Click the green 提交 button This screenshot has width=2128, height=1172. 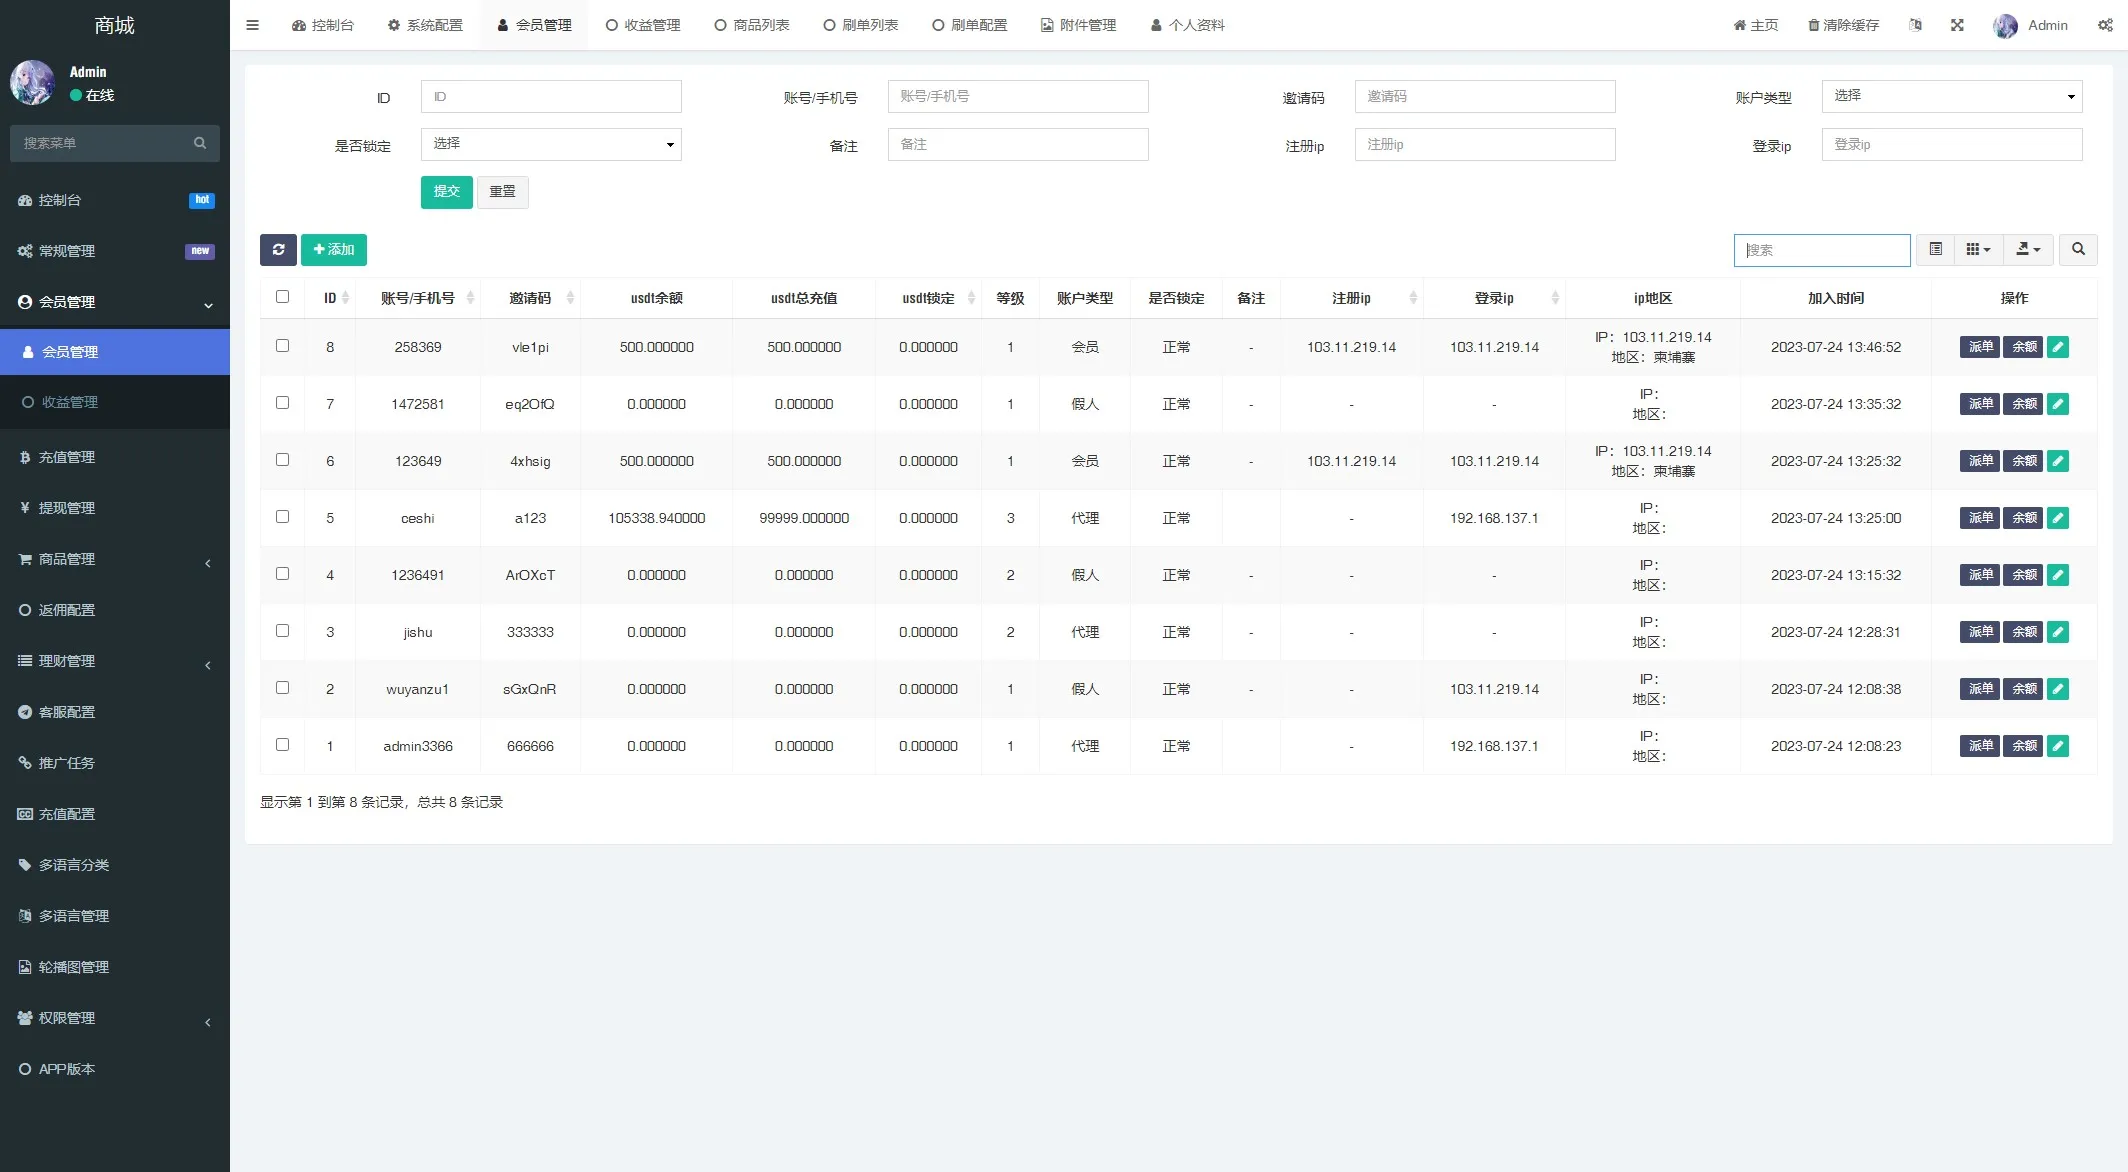[x=446, y=192]
